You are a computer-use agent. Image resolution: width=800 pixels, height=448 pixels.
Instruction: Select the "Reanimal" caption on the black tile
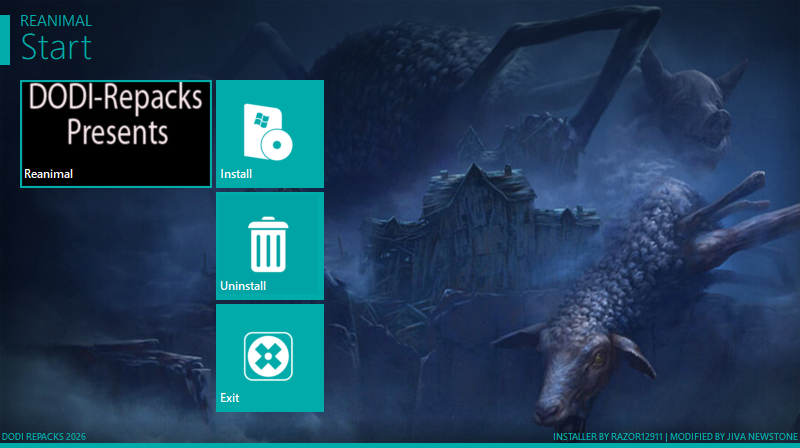(x=49, y=174)
